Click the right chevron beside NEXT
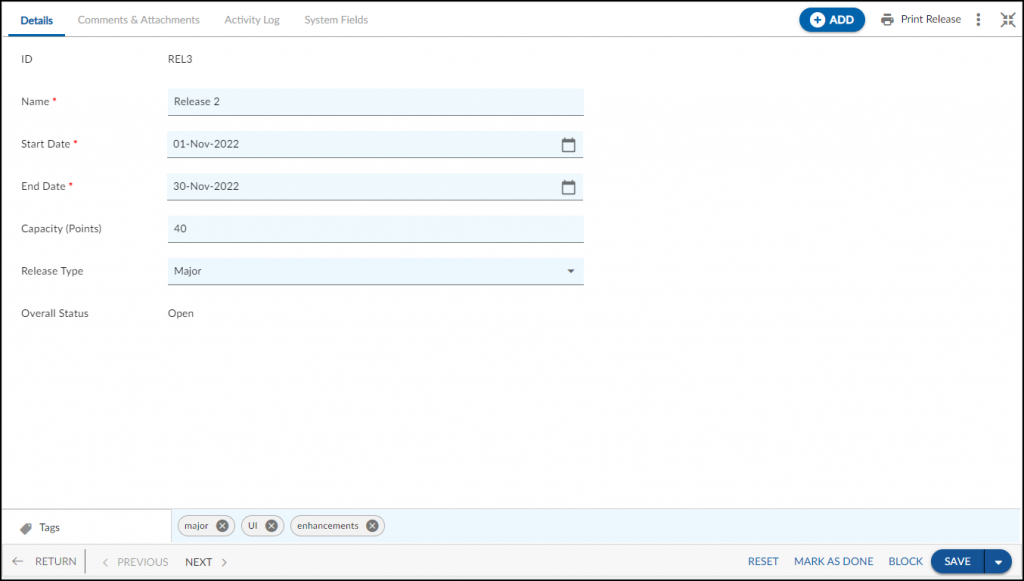The width and height of the screenshot is (1024, 581). click(224, 562)
